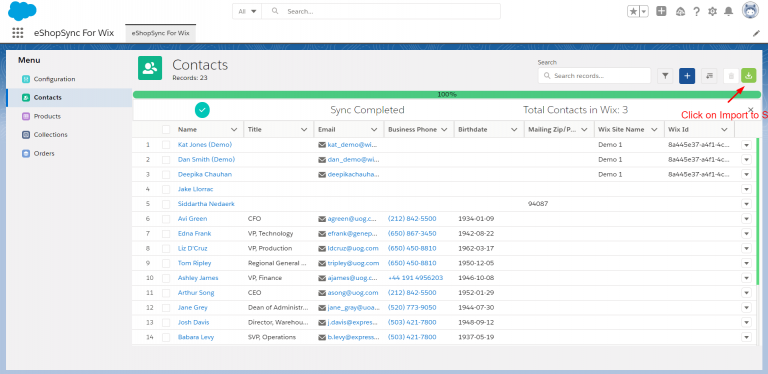Check the box for Babara Levy
This screenshot has width=768, height=374.
(x=167, y=337)
